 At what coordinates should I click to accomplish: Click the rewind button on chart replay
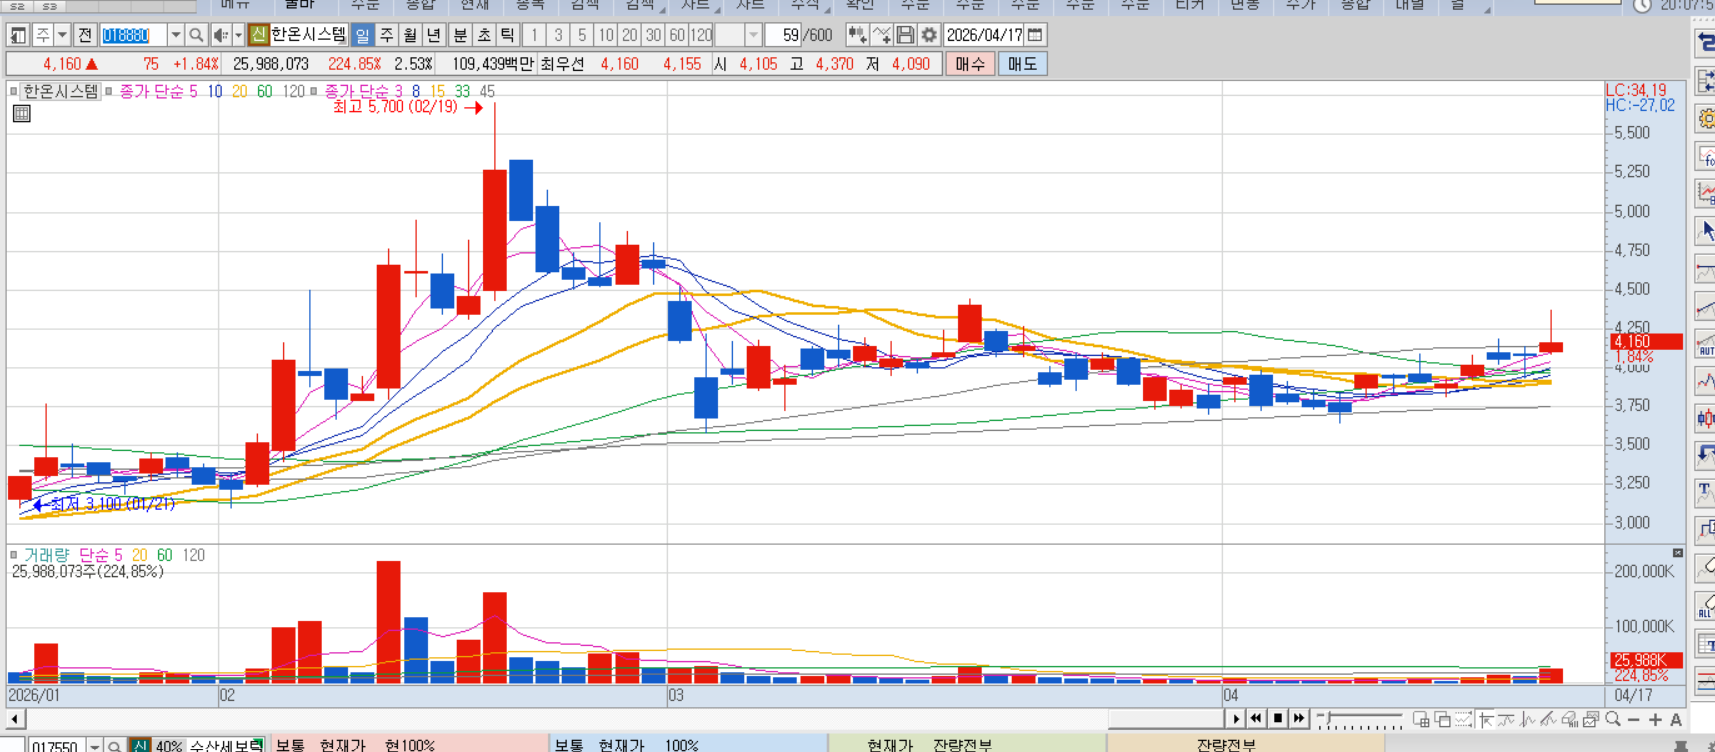(x=1256, y=719)
